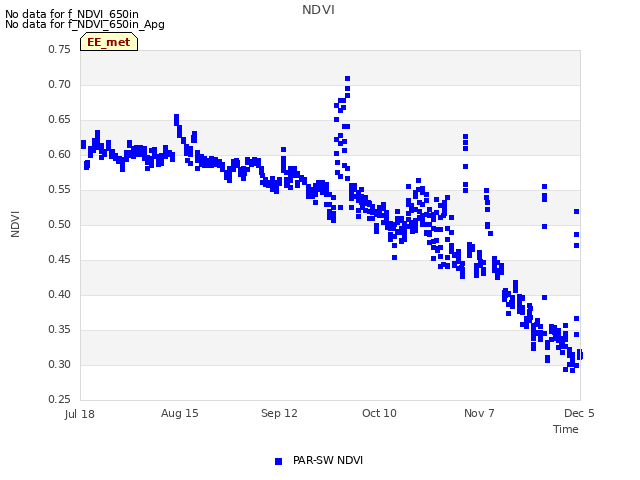Click the blue legend marker square

click(x=278, y=461)
